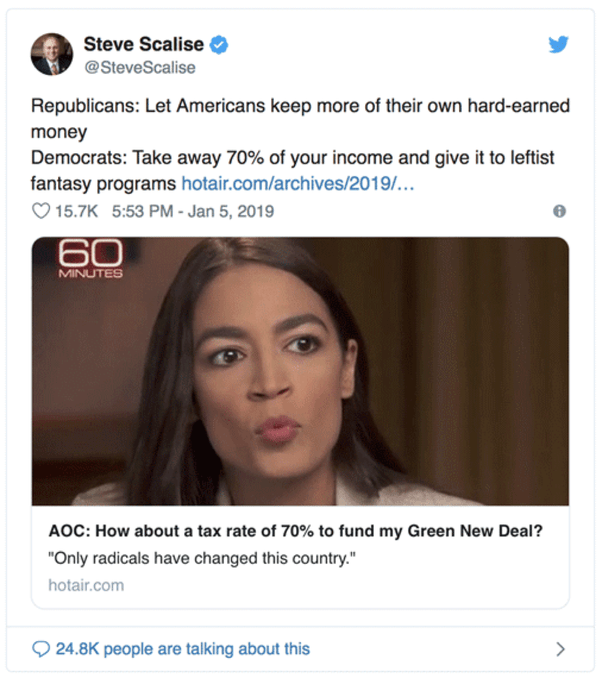Image resolution: width=602 pixels, height=678 pixels.
Task: Click the 'Only radicals have changed this country' description
Action: pos(202,558)
